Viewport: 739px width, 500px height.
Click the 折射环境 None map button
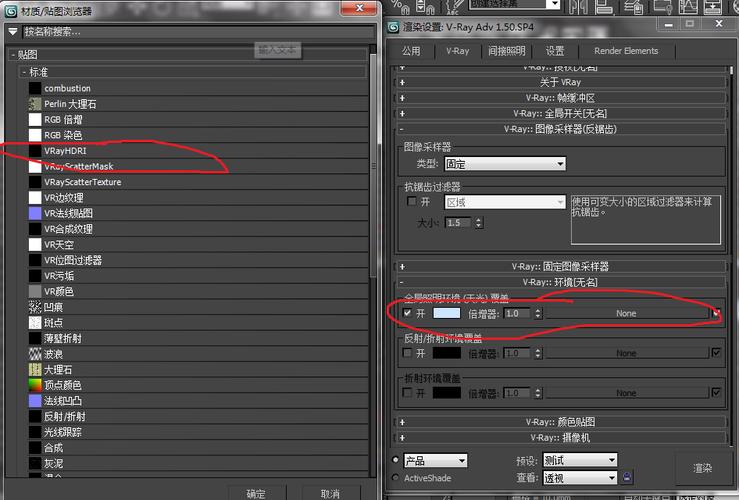626,393
